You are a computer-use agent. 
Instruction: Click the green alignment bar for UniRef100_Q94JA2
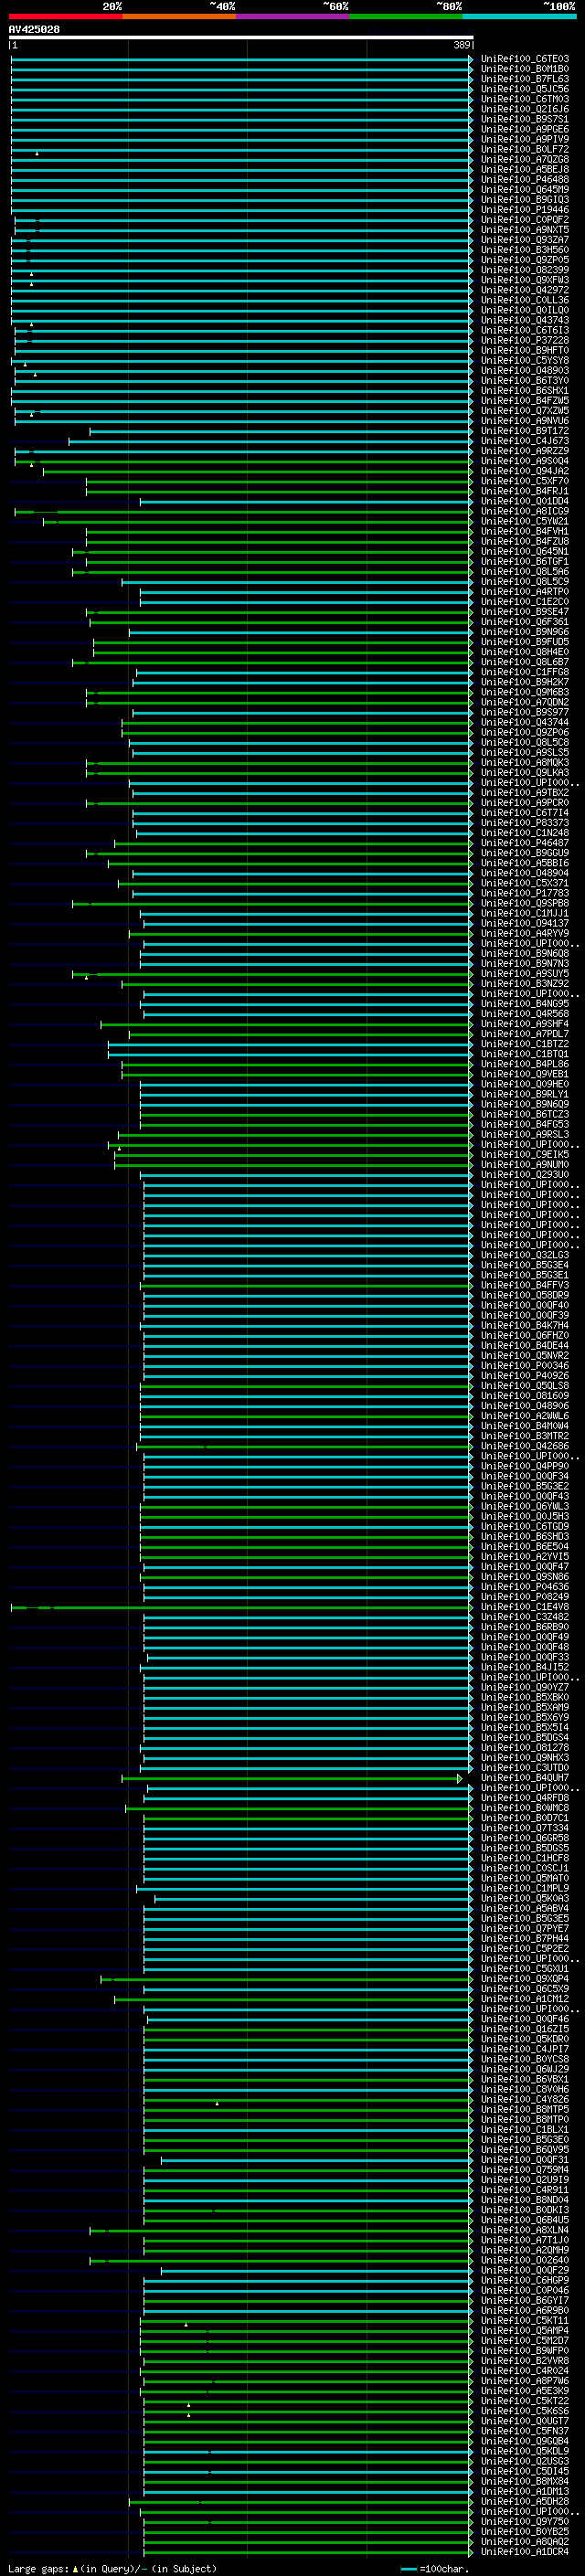click(257, 471)
